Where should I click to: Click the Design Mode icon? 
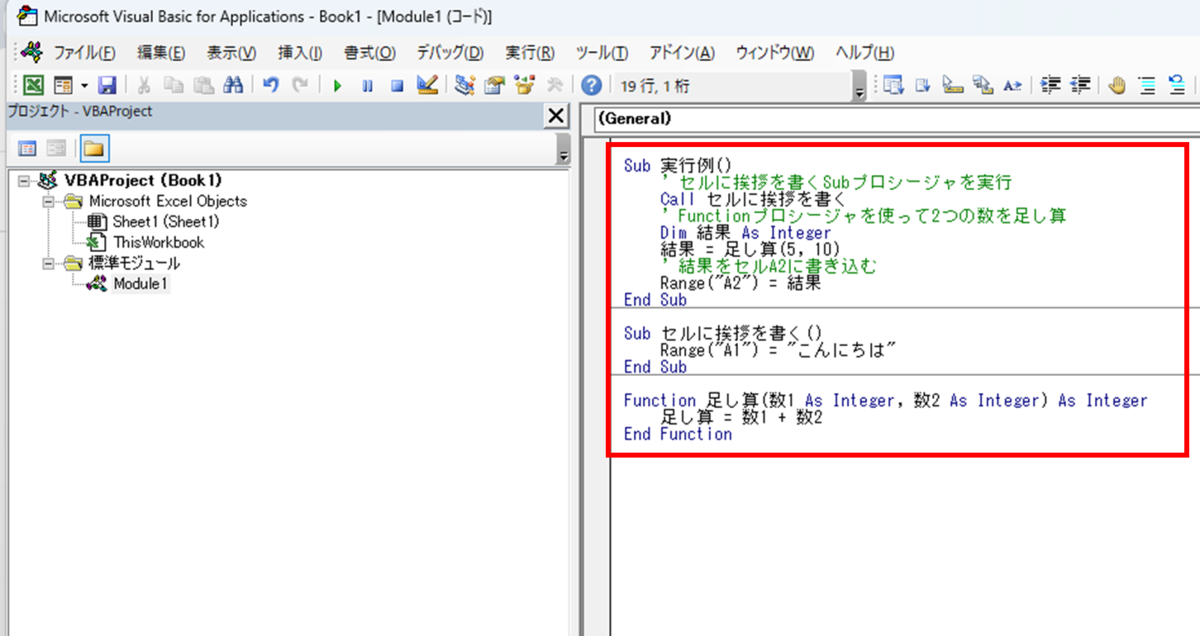coord(427,85)
